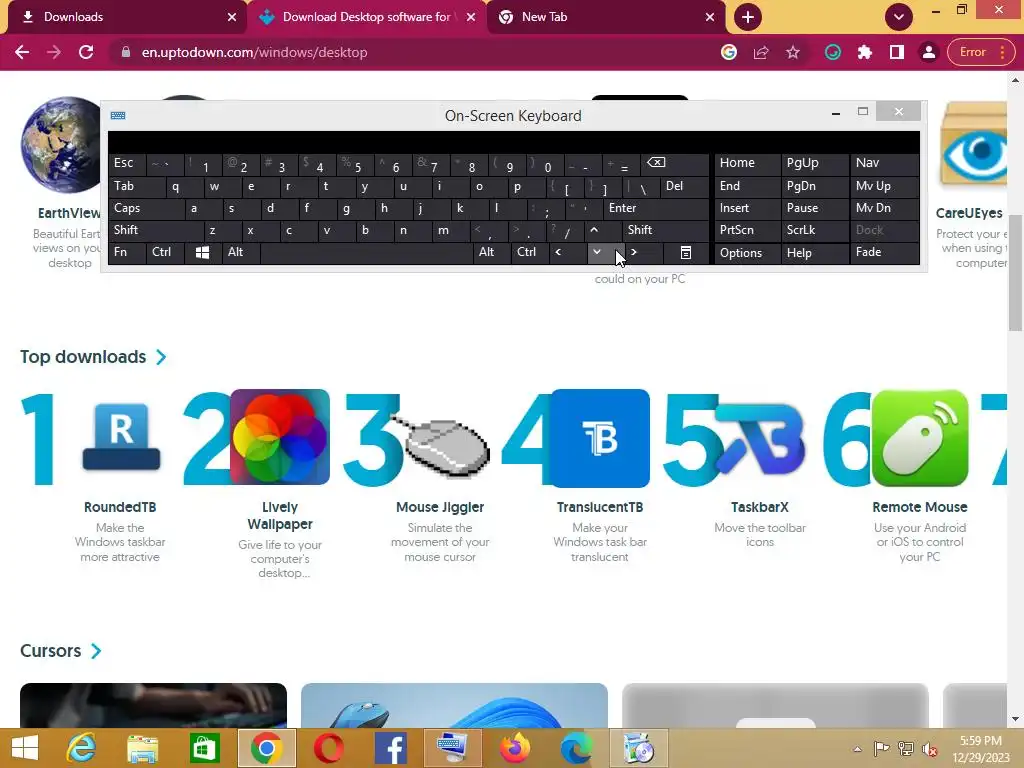Expand the tab search dropdown arrow

pos(899,17)
